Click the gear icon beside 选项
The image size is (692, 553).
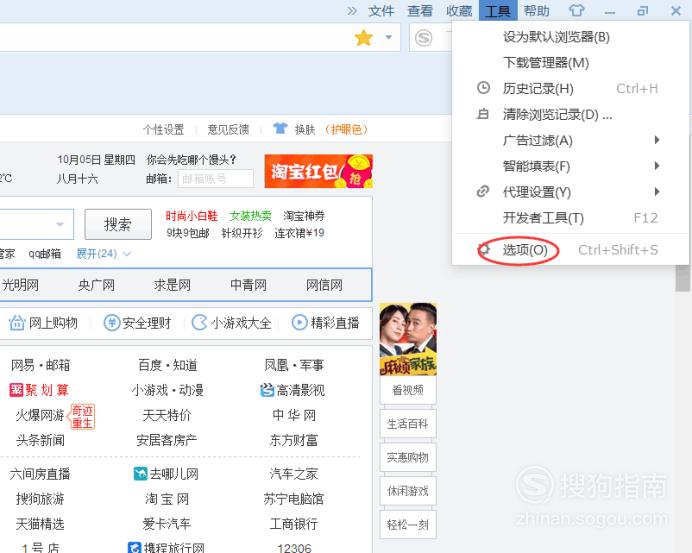tap(484, 250)
